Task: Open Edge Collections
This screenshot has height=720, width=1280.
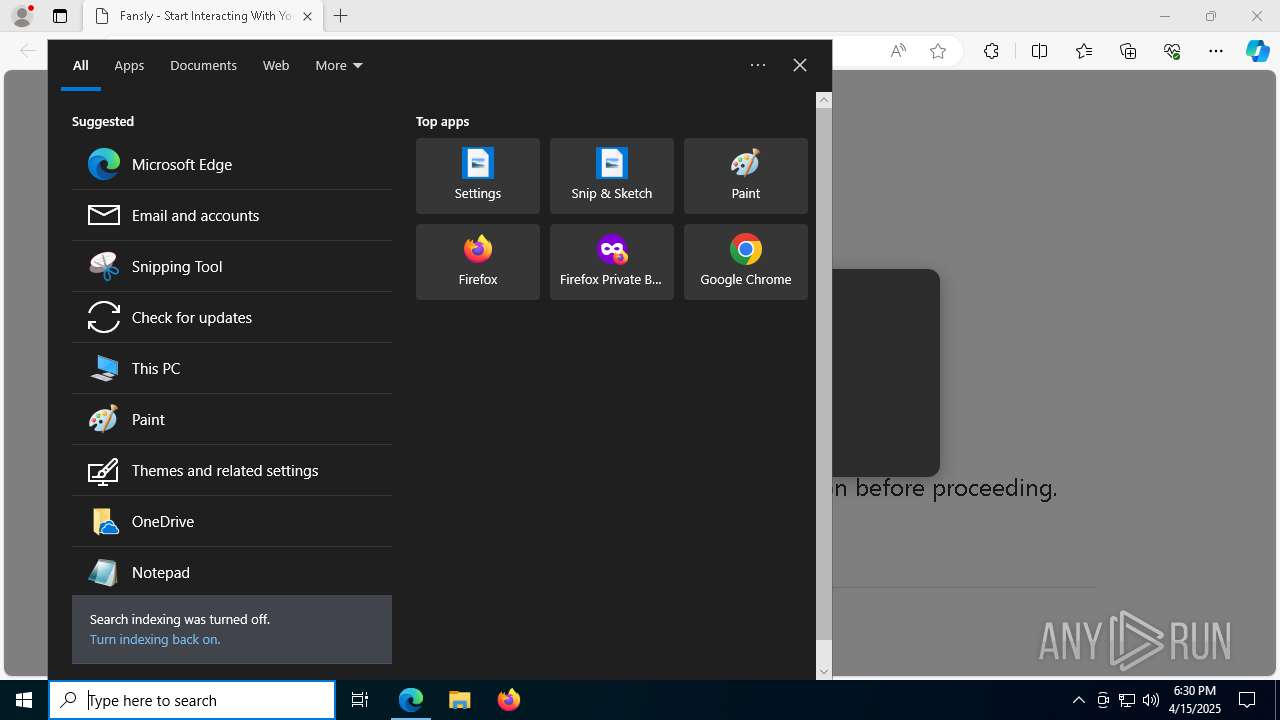Action: click(1128, 51)
